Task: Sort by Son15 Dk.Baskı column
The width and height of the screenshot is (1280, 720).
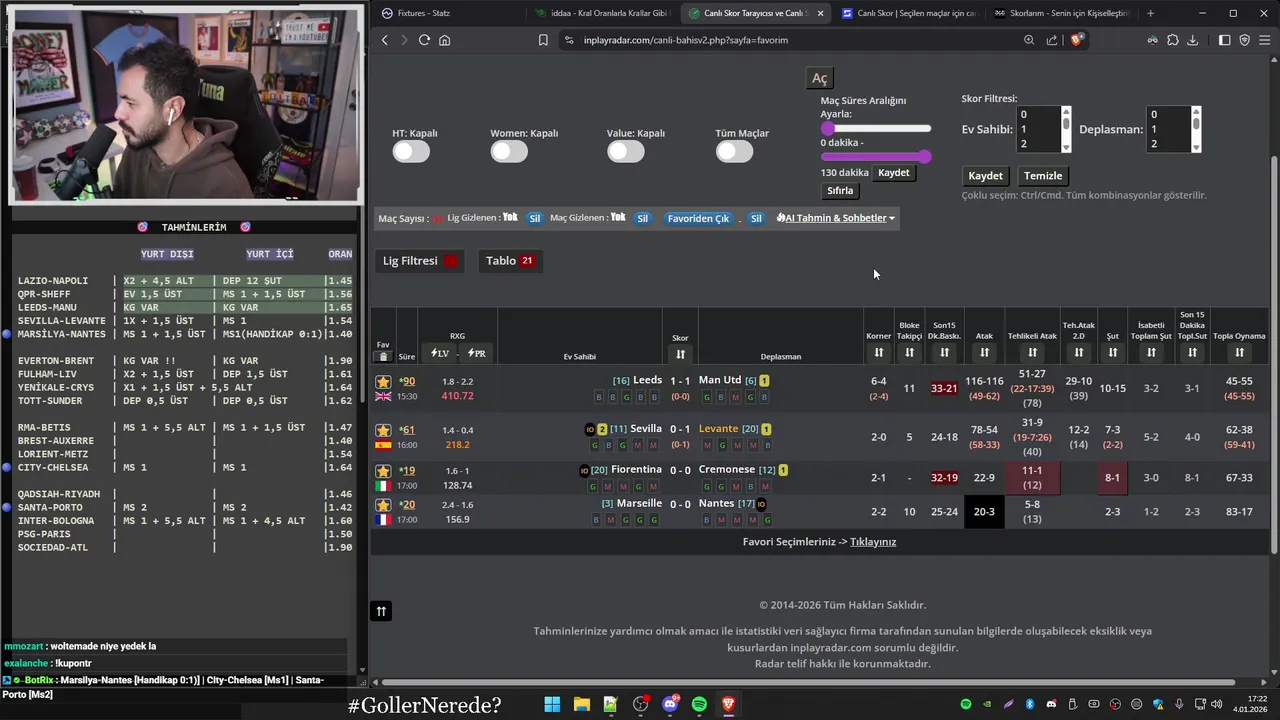Action: tap(944, 353)
